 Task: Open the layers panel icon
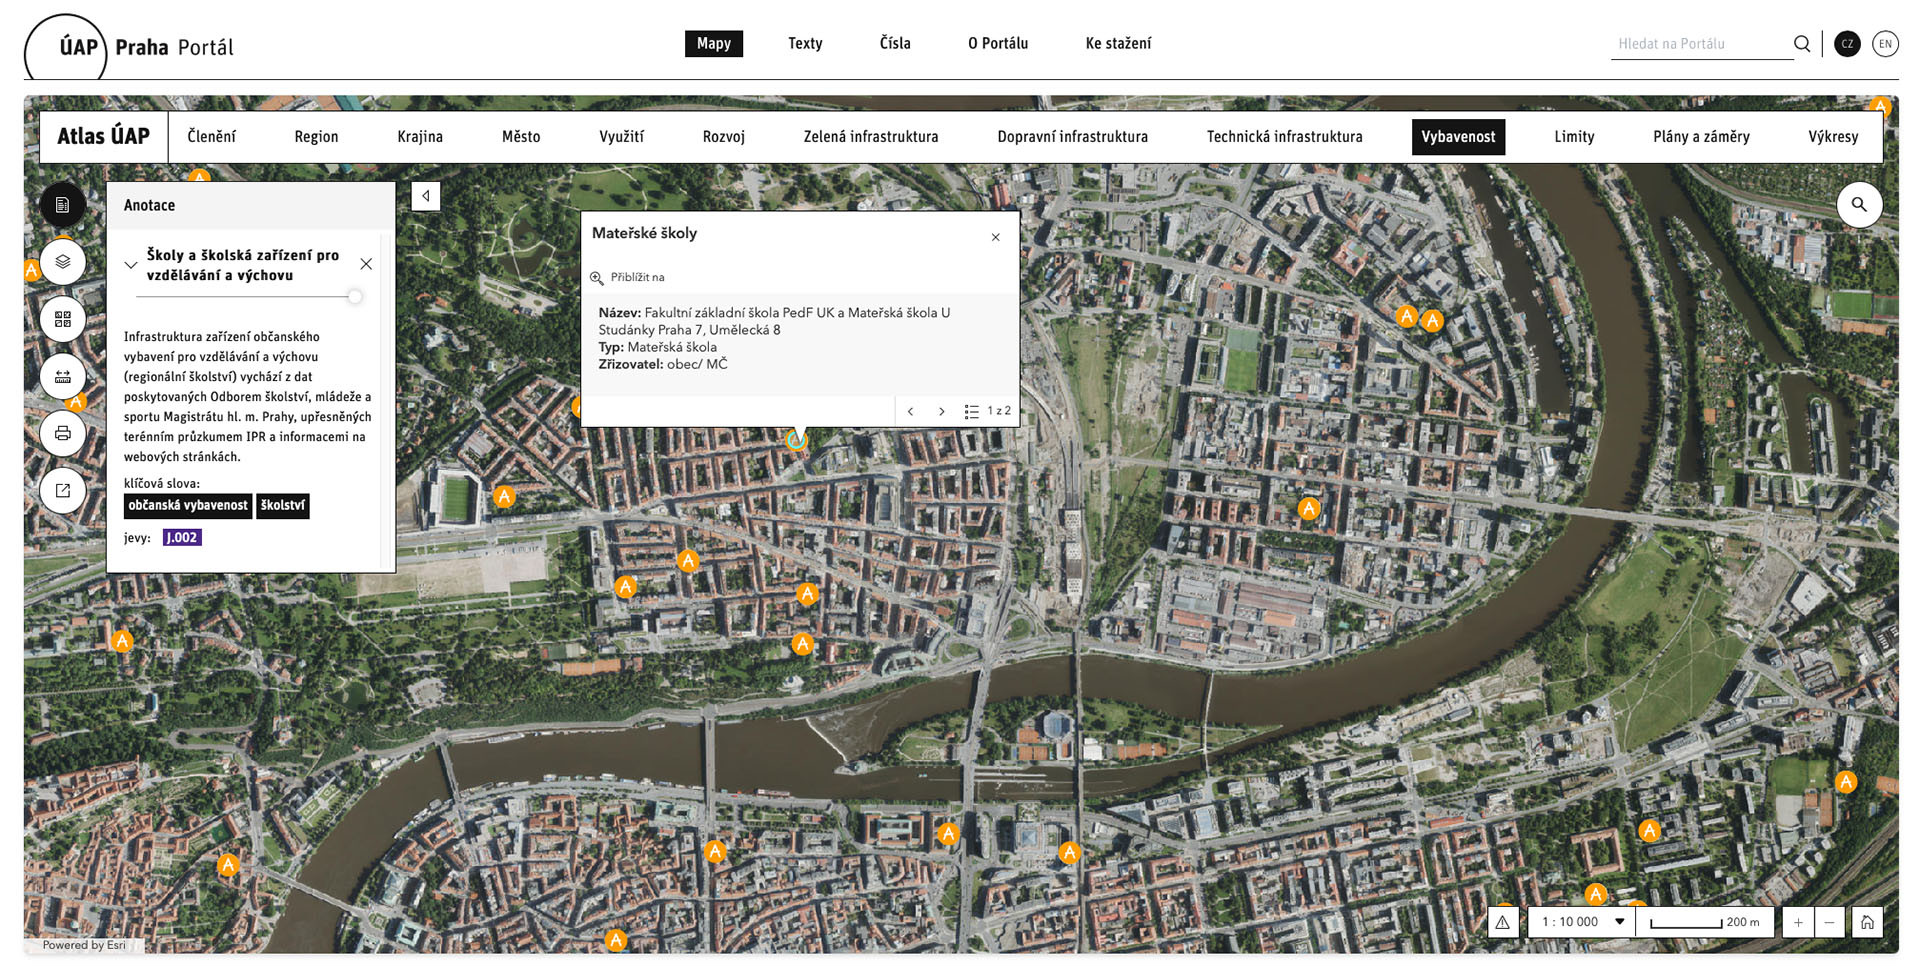63,262
